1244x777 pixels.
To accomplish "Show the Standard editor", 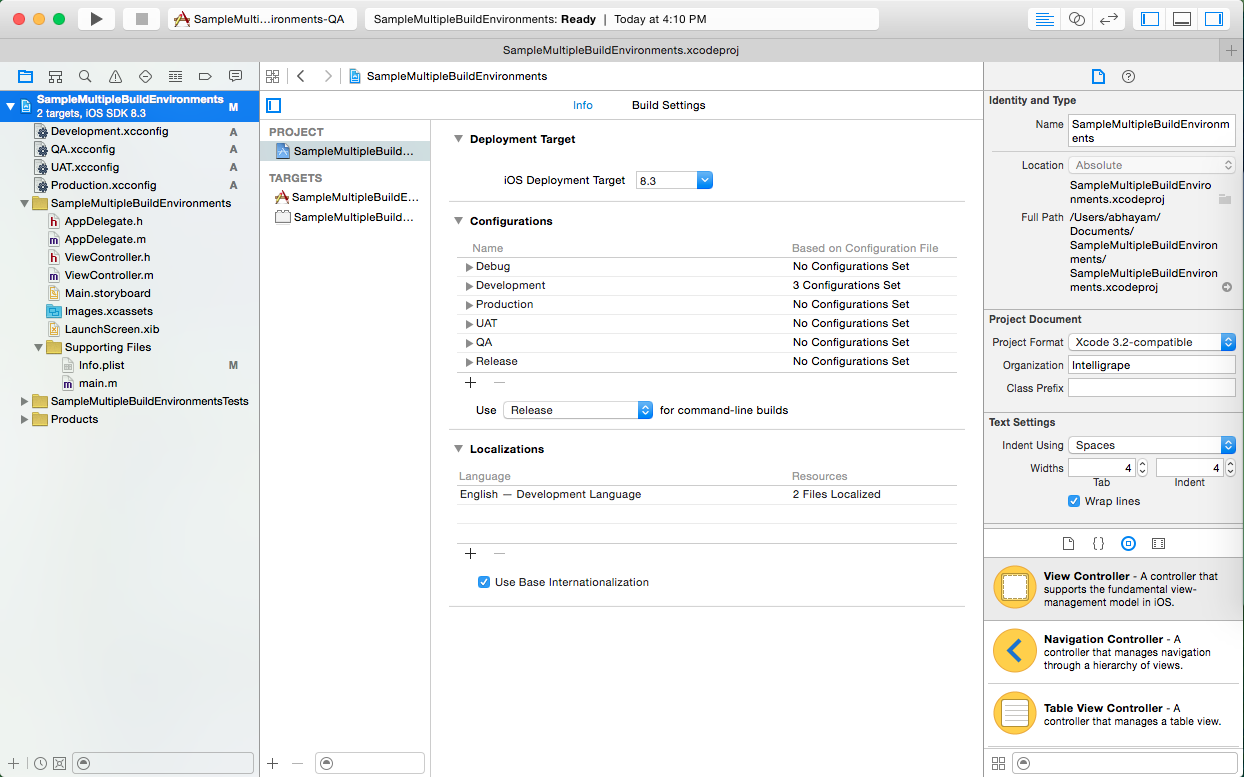I will pyautogui.click(x=1044, y=19).
